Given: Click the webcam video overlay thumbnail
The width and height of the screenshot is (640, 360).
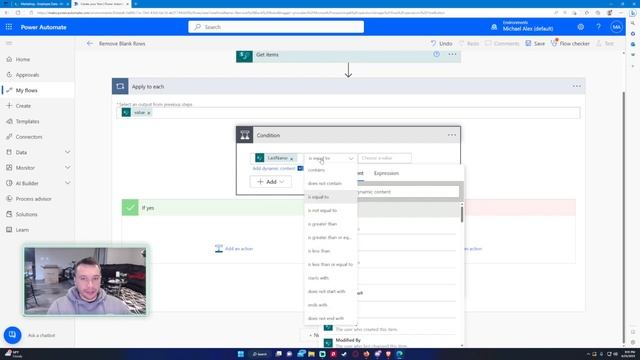Looking at the screenshot, I should [x=85, y=281].
